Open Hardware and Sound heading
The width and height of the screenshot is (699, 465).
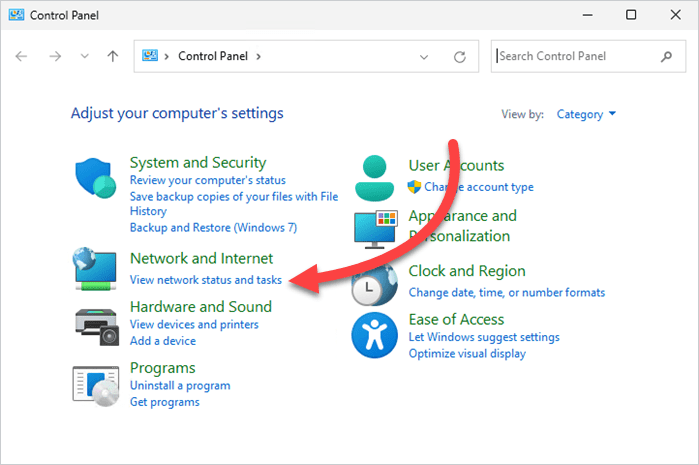[x=201, y=307]
